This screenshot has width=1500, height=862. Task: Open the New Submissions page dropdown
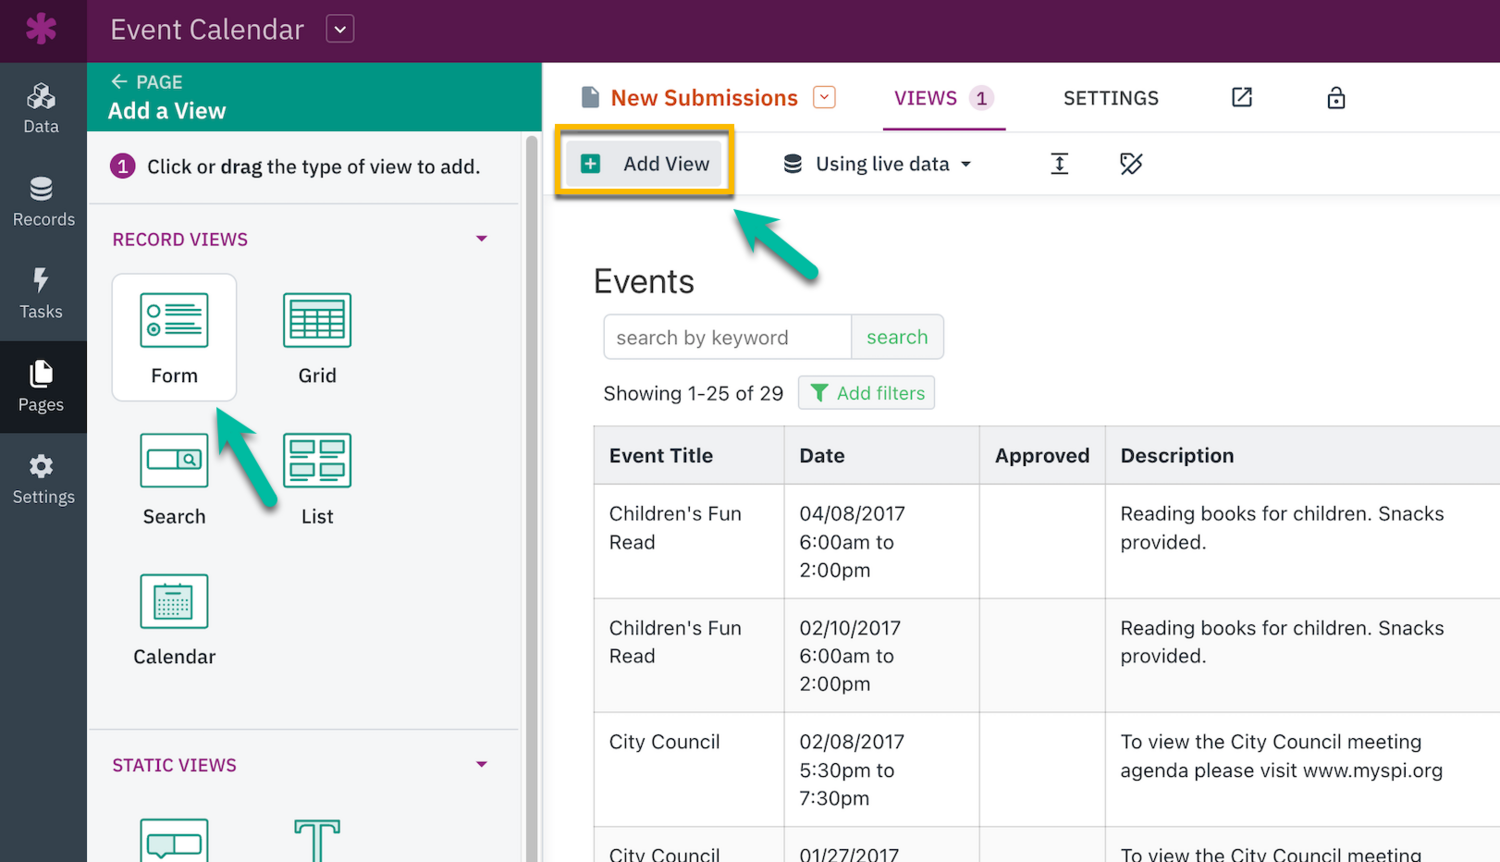click(x=823, y=97)
